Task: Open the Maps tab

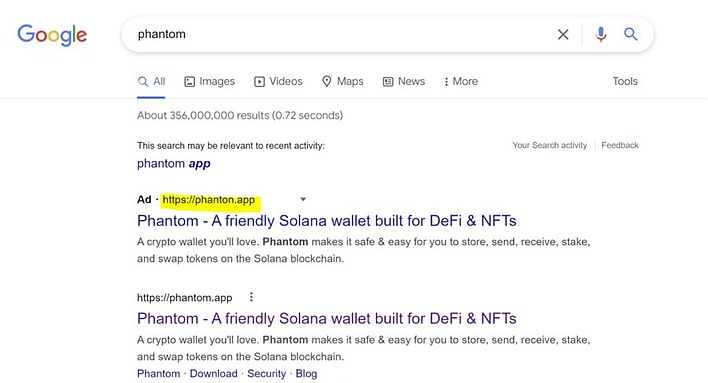Action: tap(343, 81)
